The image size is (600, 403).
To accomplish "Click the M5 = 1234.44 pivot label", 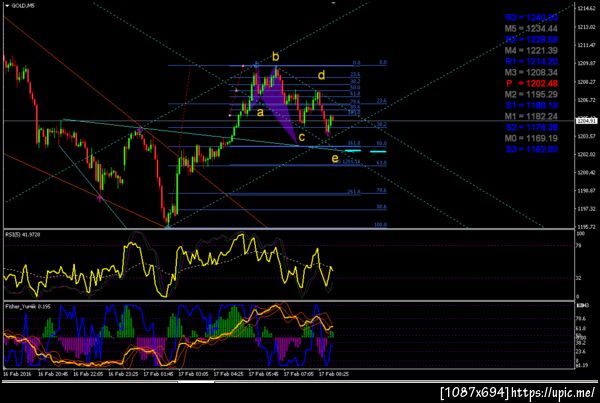I will click(x=531, y=28).
